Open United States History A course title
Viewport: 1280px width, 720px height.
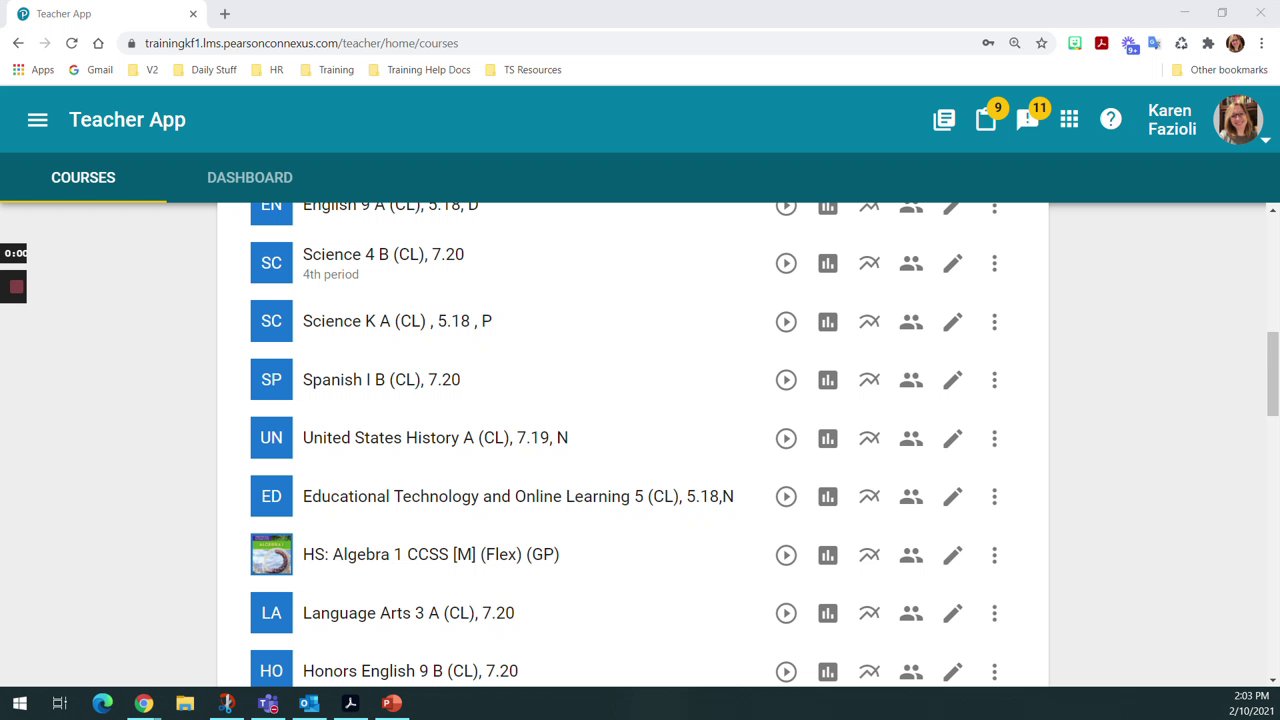tap(435, 438)
